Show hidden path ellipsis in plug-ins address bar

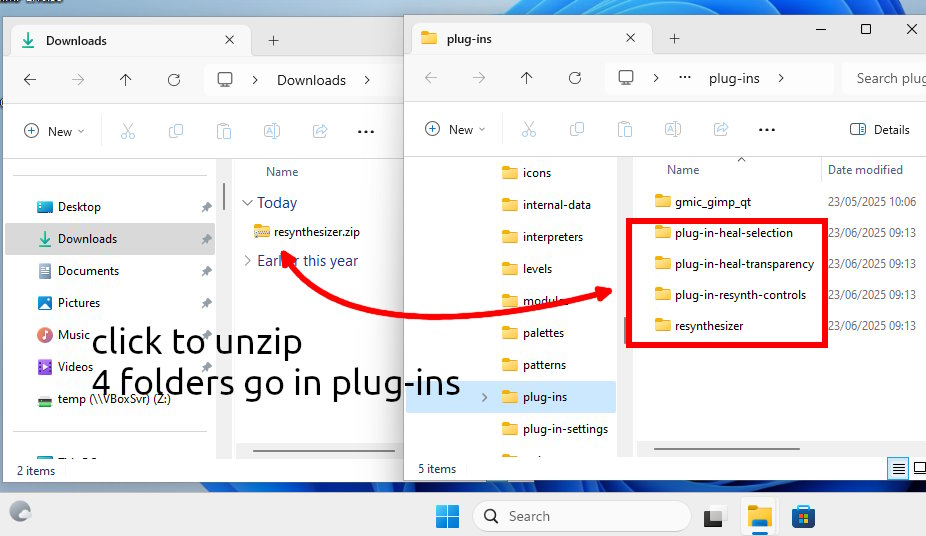[x=685, y=78]
